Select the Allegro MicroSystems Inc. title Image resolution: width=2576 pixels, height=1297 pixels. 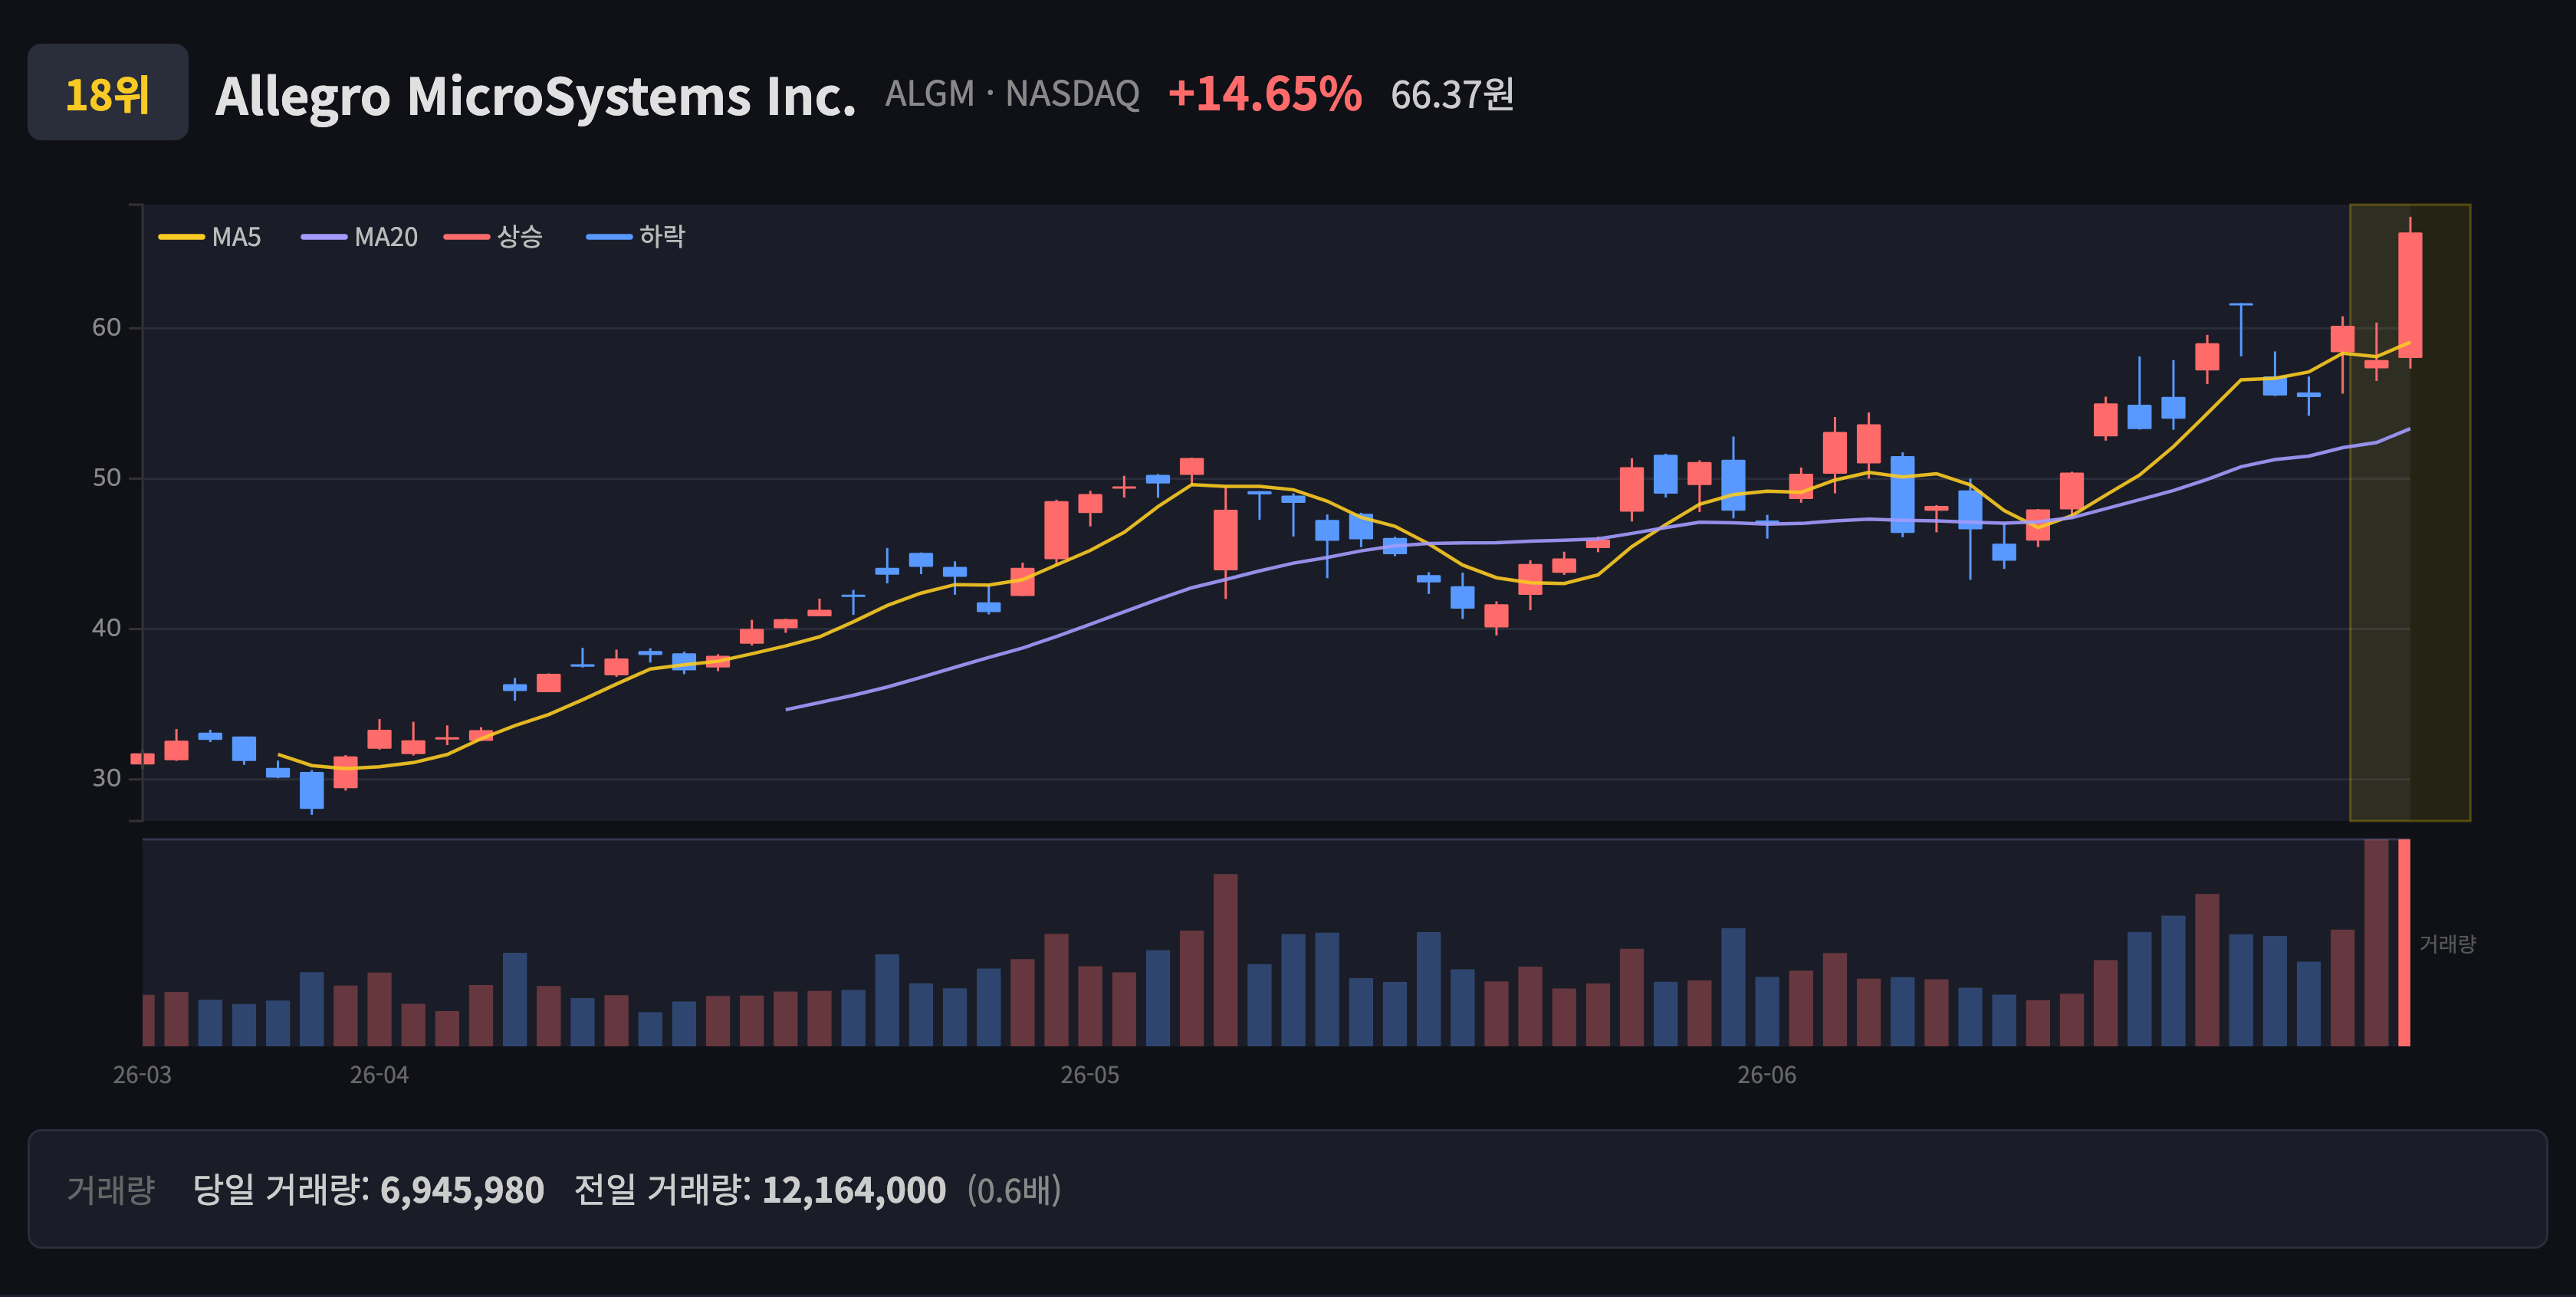pyautogui.click(x=535, y=96)
